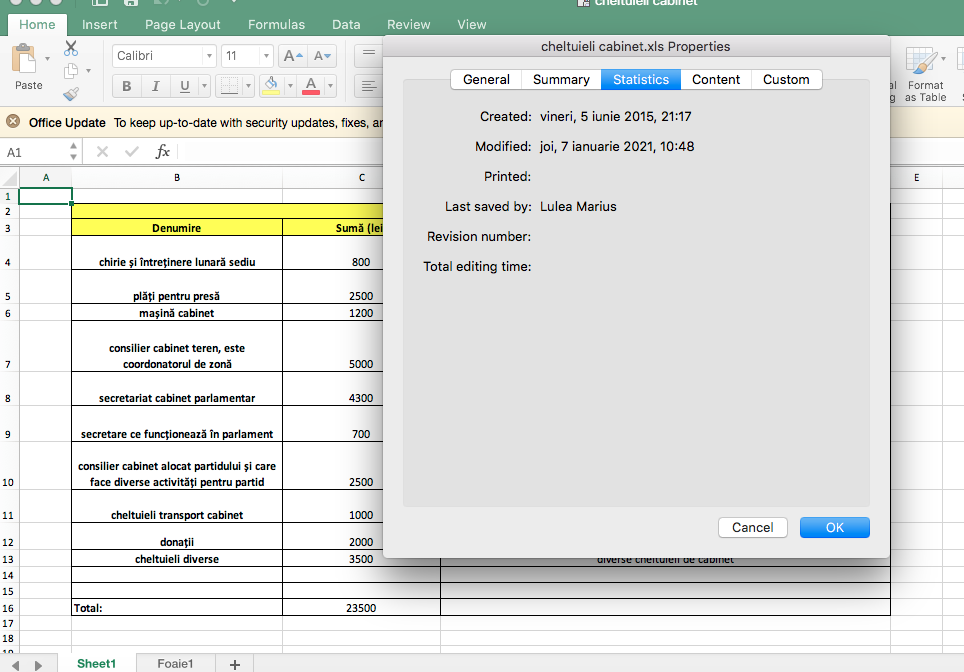Click the Borders icon
This screenshot has width=964, height=672.
[x=229, y=86]
